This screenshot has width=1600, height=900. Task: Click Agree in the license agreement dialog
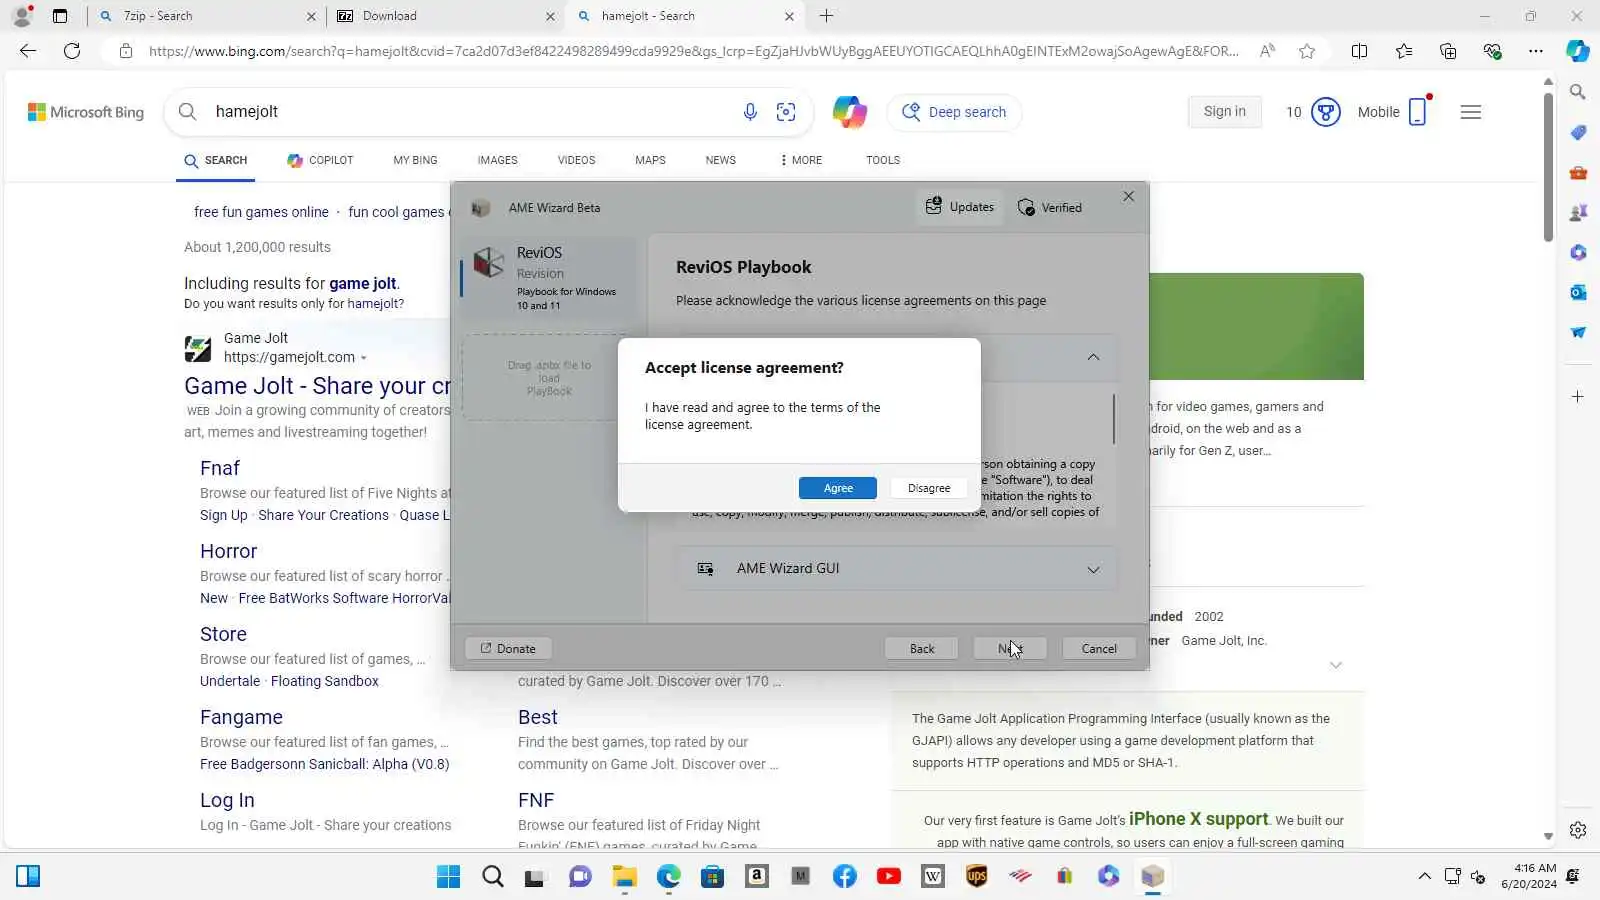(838, 488)
